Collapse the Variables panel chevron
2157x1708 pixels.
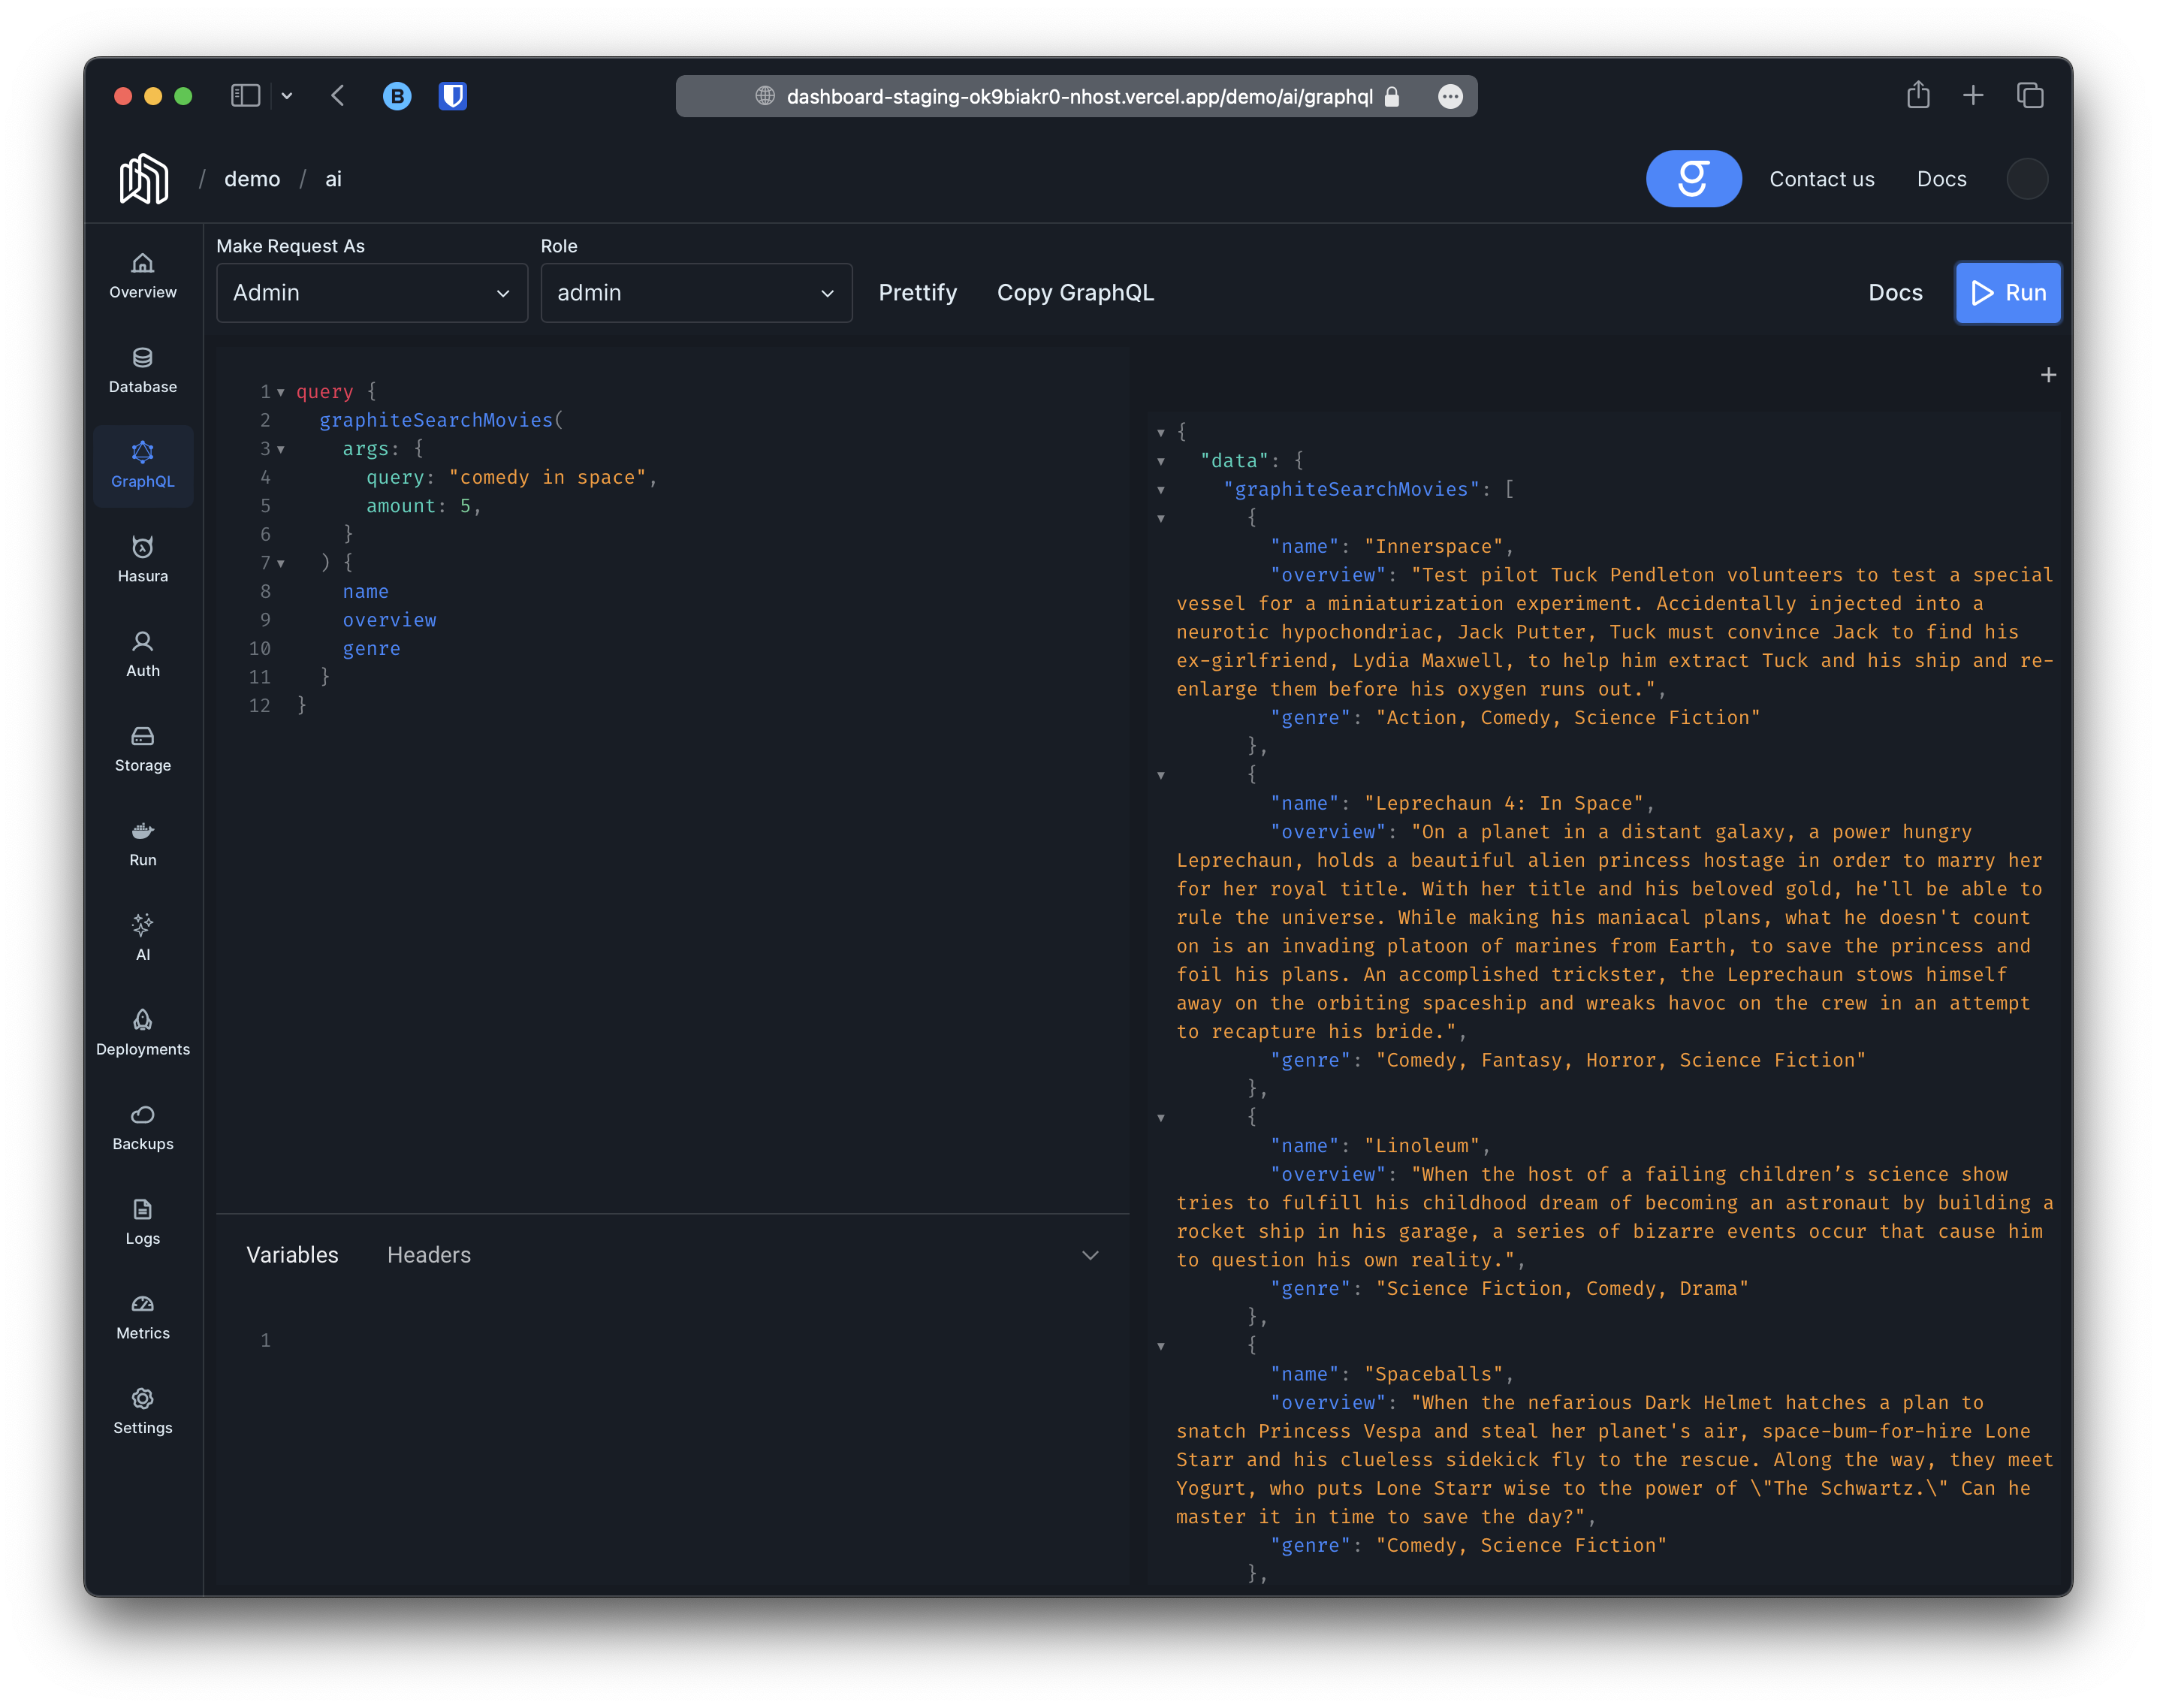(x=1090, y=1255)
